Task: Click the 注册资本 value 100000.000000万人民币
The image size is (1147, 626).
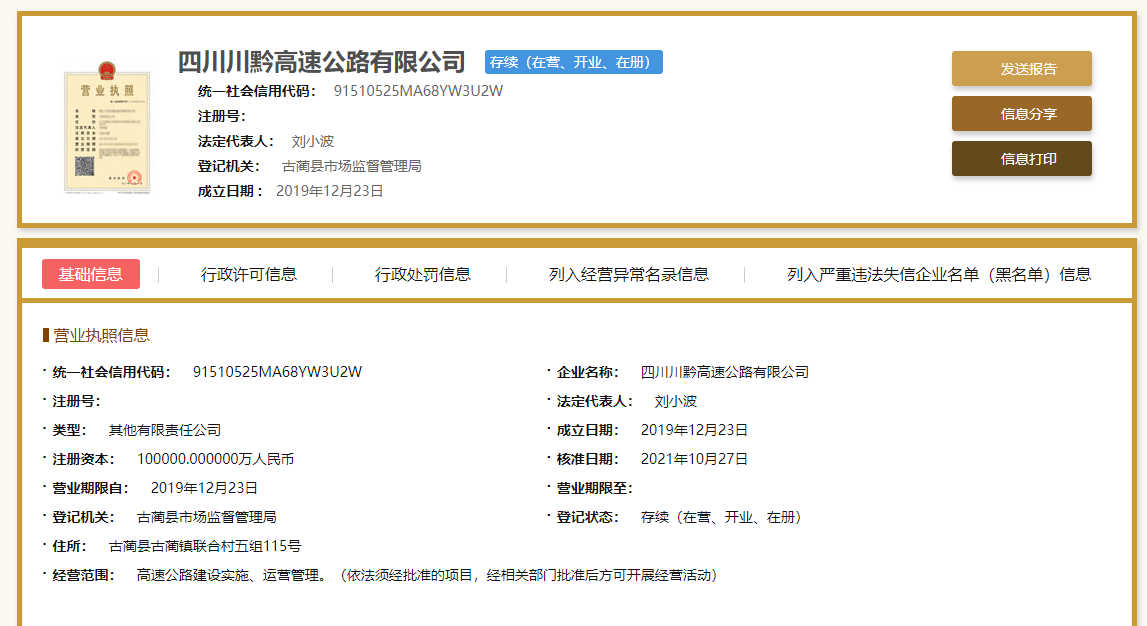Action: coord(215,459)
